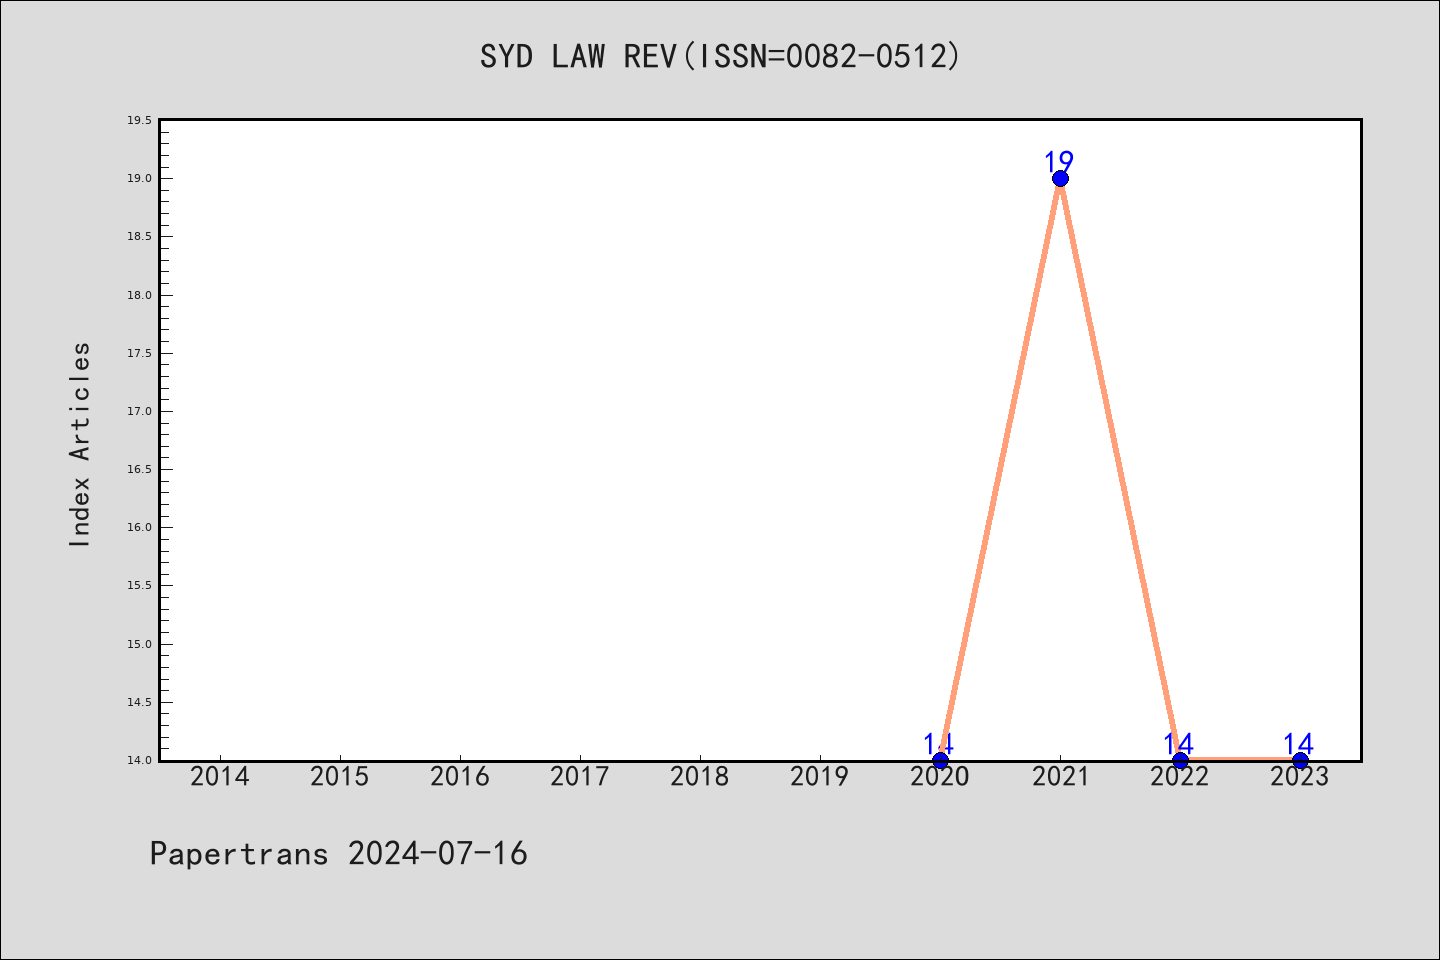Click the Papertrans 2024-07-16 footer text
This screenshot has width=1440, height=960.
click(338, 853)
